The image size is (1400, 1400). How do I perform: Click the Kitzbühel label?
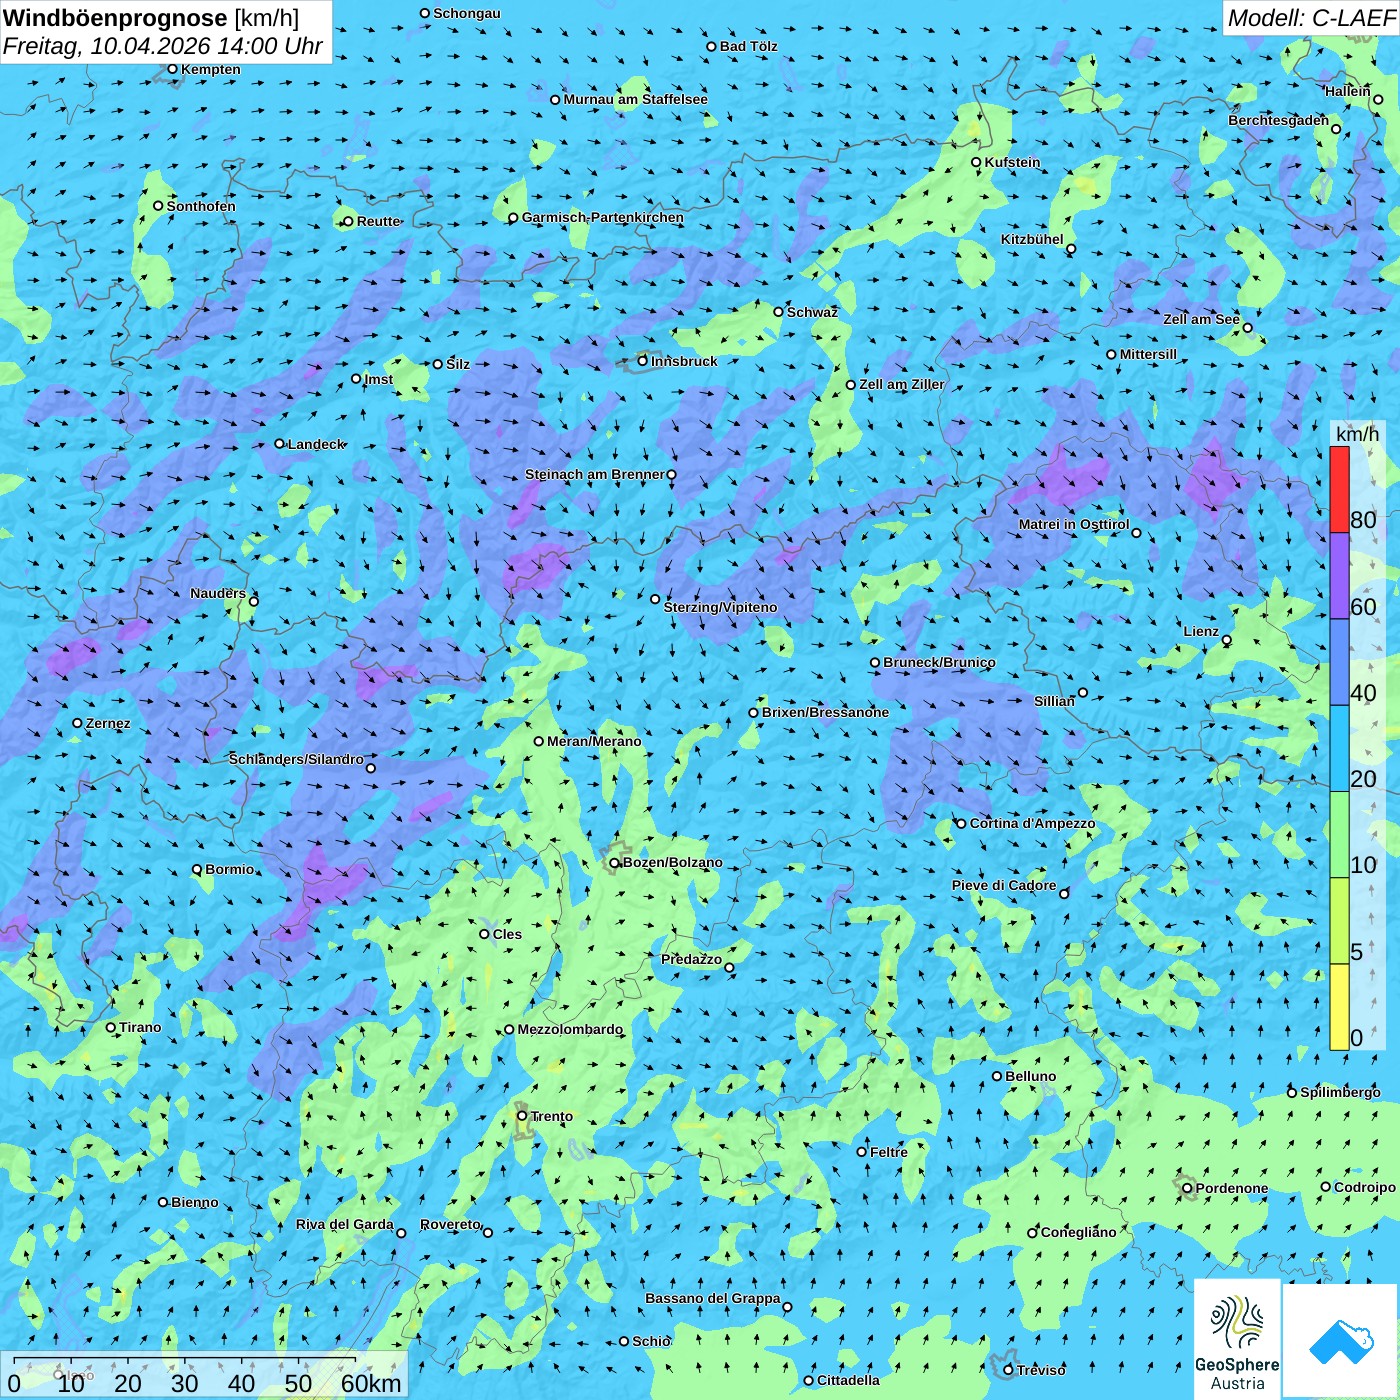coord(1032,239)
